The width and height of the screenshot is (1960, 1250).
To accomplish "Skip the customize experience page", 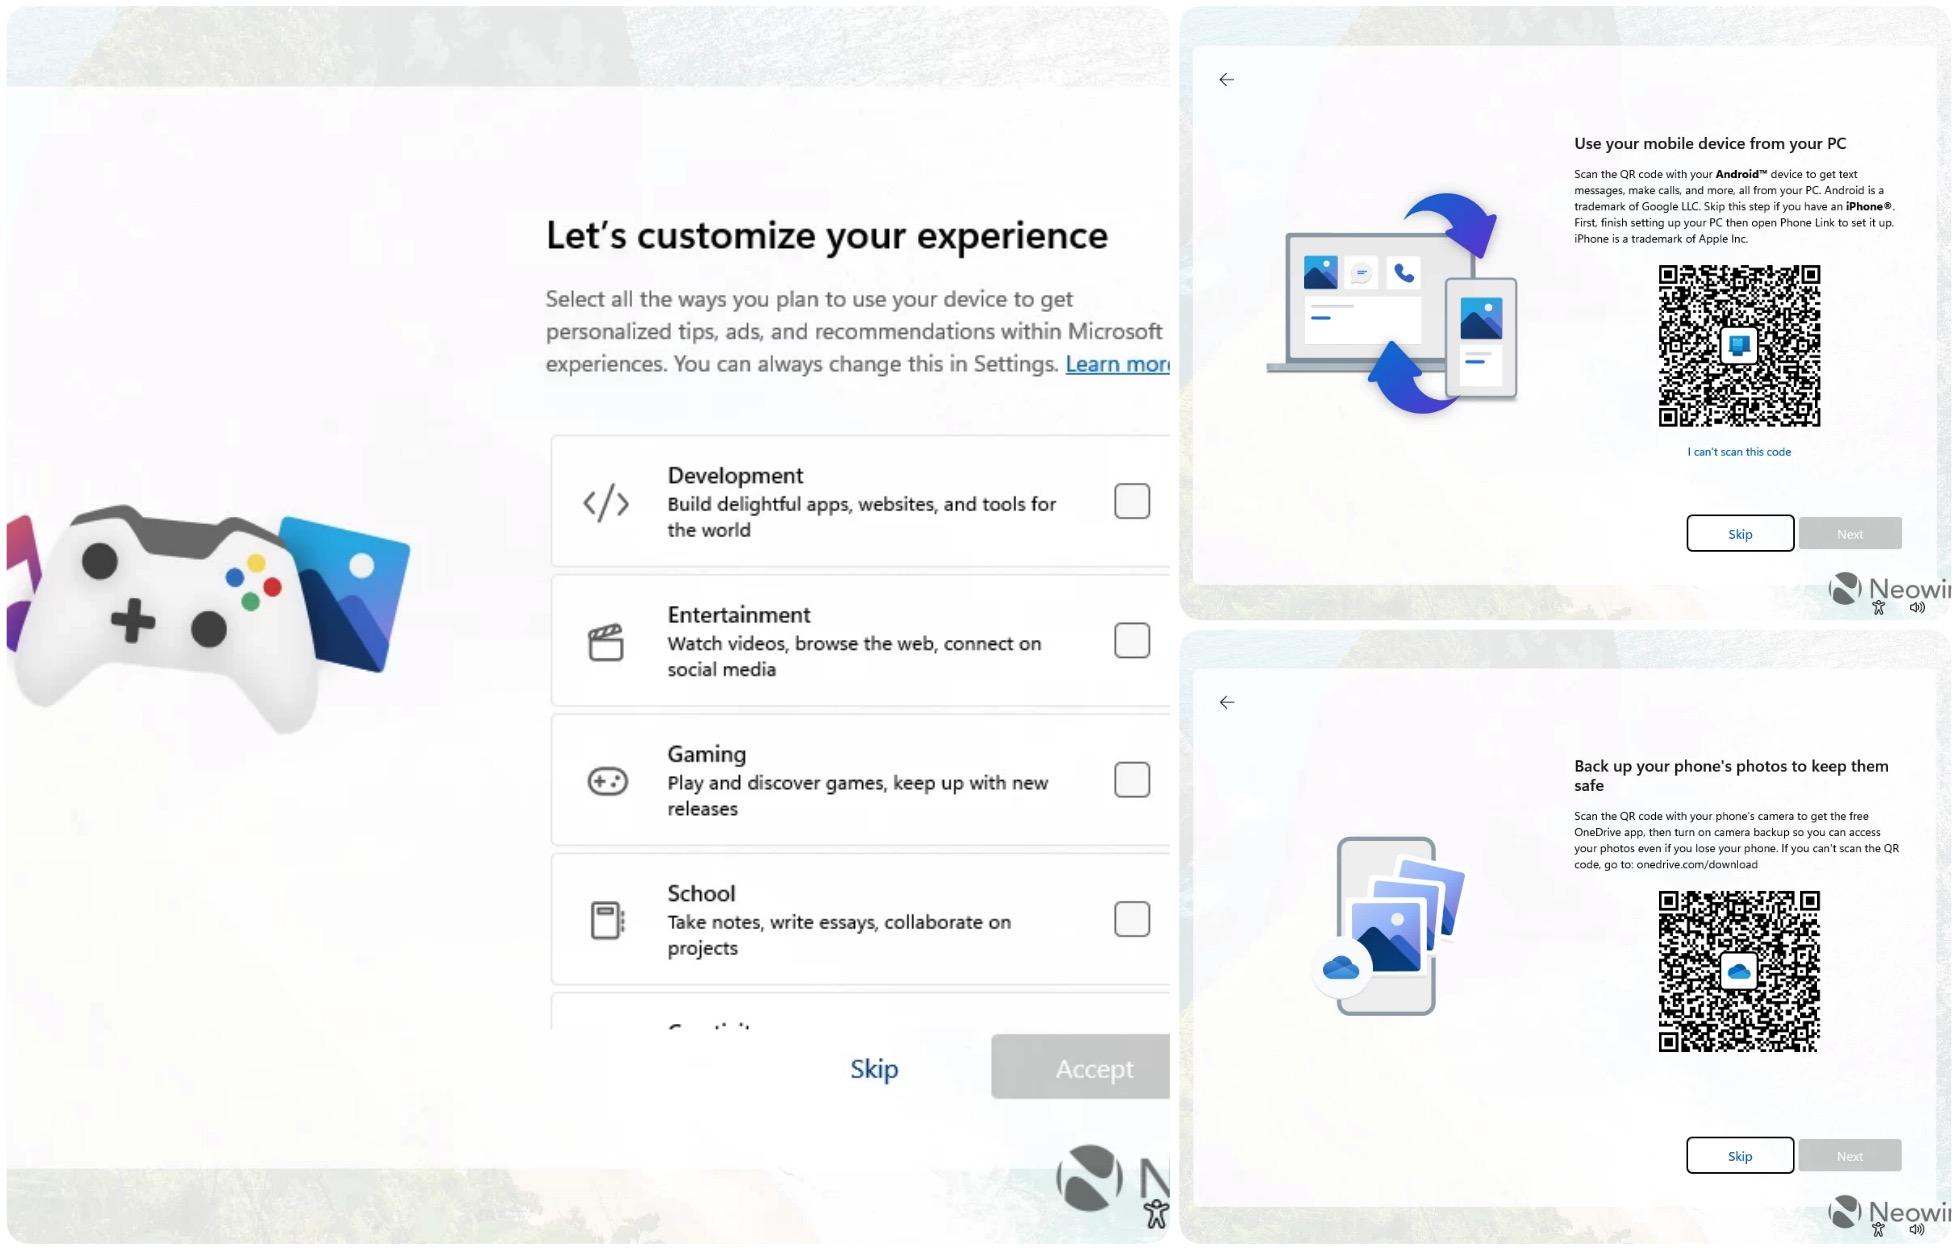I will (x=874, y=1069).
